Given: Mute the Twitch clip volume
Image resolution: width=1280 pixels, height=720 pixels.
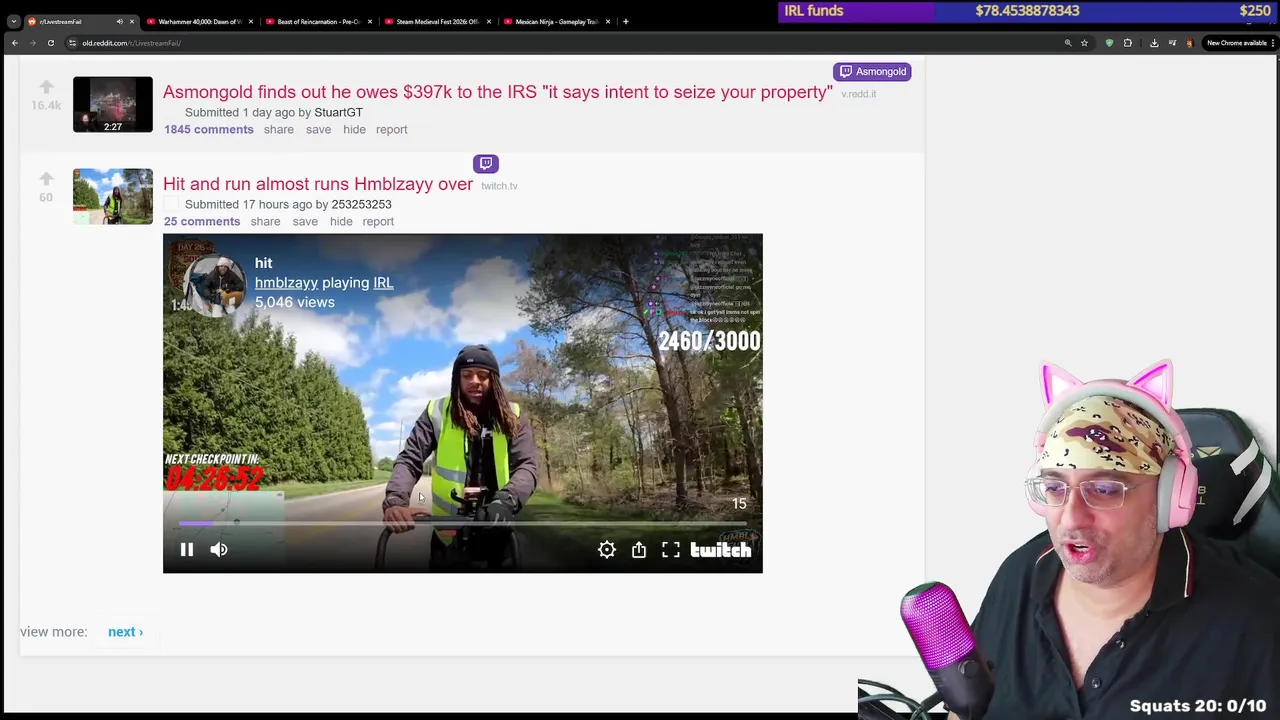Looking at the screenshot, I should pyautogui.click(x=219, y=550).
